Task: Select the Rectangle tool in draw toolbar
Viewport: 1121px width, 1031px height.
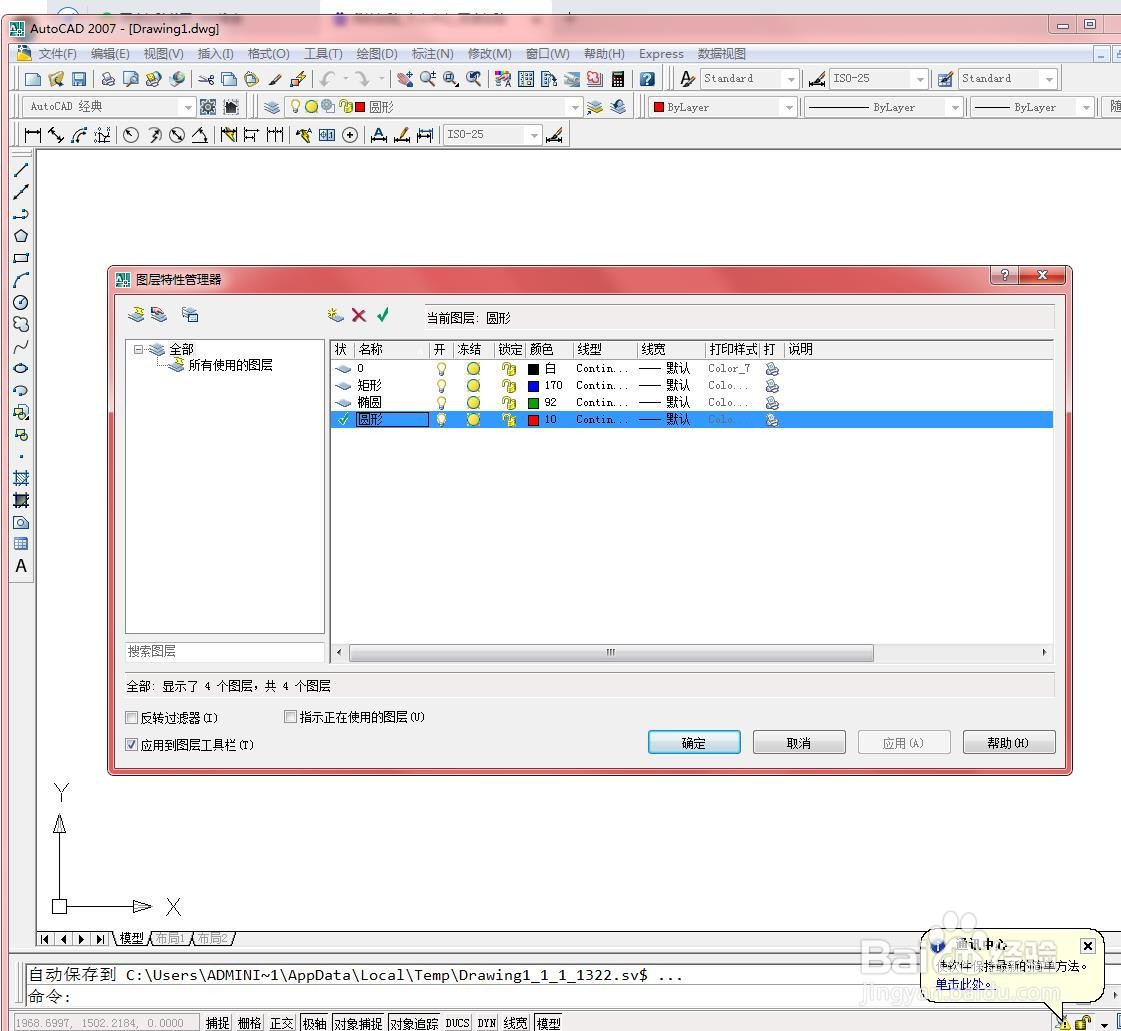Action: 21,258
